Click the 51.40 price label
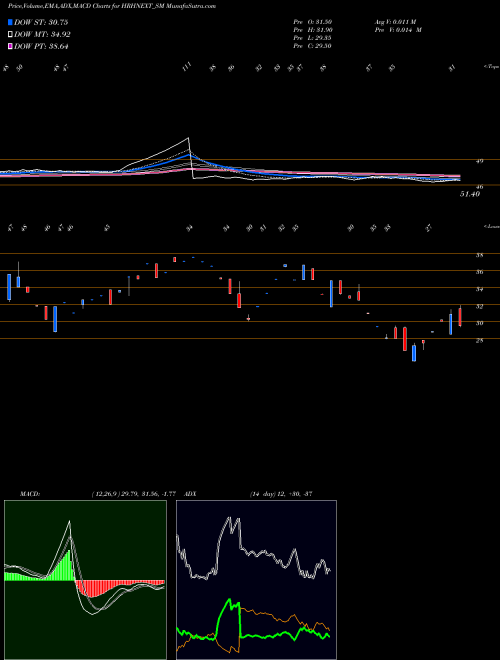Image resolution: width=500 pixels, height=660 pixels. pyautogui.click(x=470, y=194)
